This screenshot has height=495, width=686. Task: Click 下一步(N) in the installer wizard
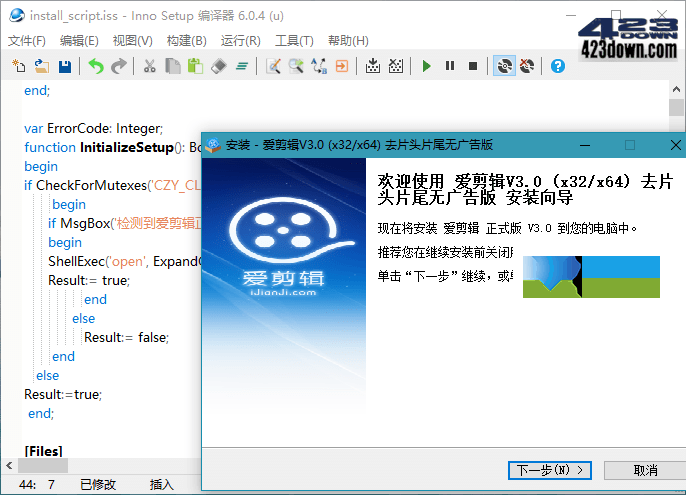(550, 470)
